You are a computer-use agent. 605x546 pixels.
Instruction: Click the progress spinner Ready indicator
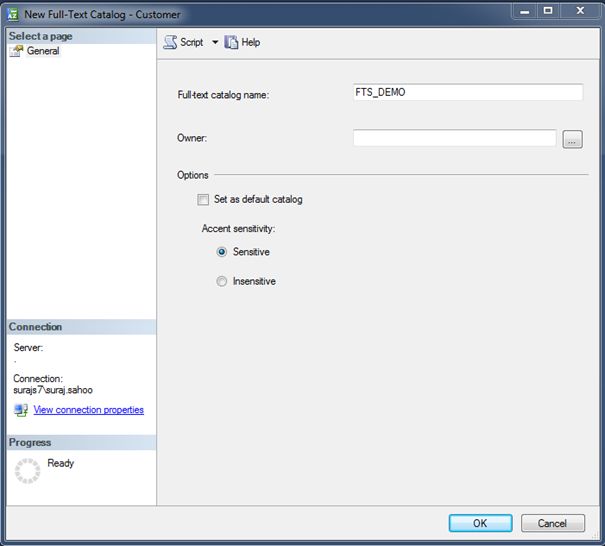(27, 470)
